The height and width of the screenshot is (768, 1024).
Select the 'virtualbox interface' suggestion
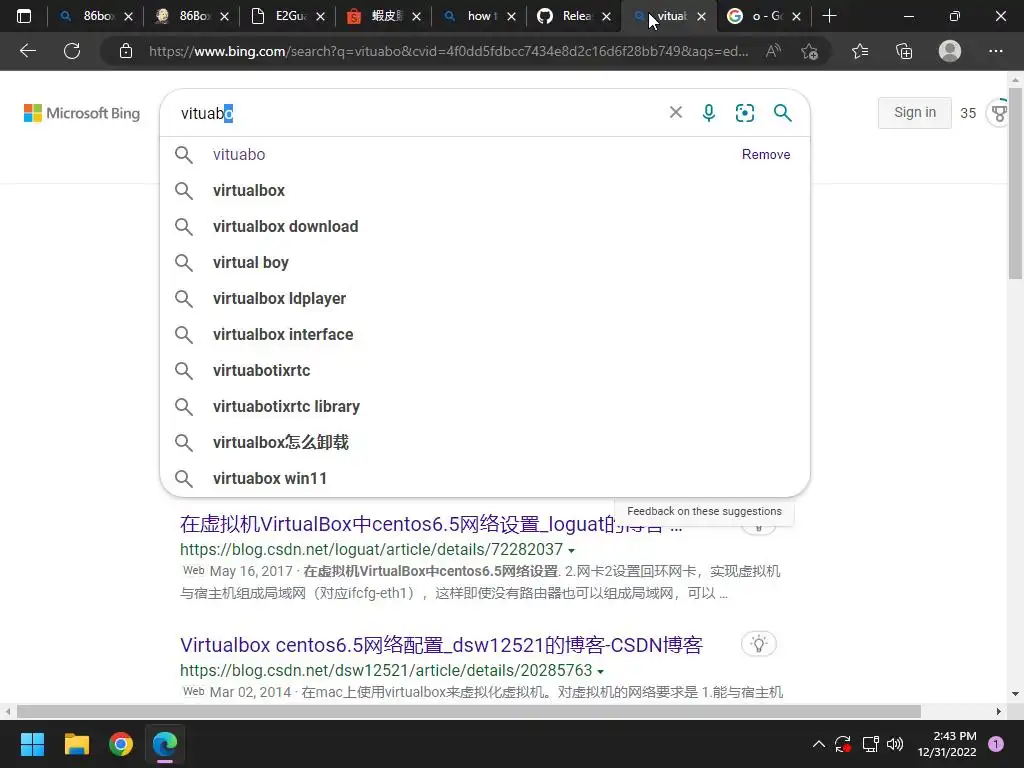tap(485, 334)
